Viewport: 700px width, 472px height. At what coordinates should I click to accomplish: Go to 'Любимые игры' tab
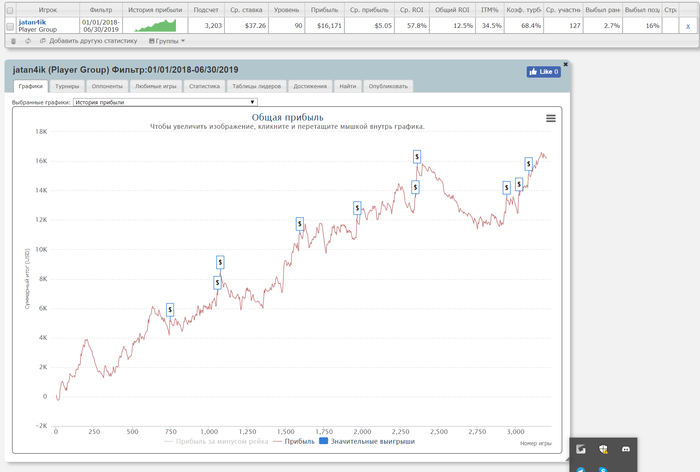[156, 86]
